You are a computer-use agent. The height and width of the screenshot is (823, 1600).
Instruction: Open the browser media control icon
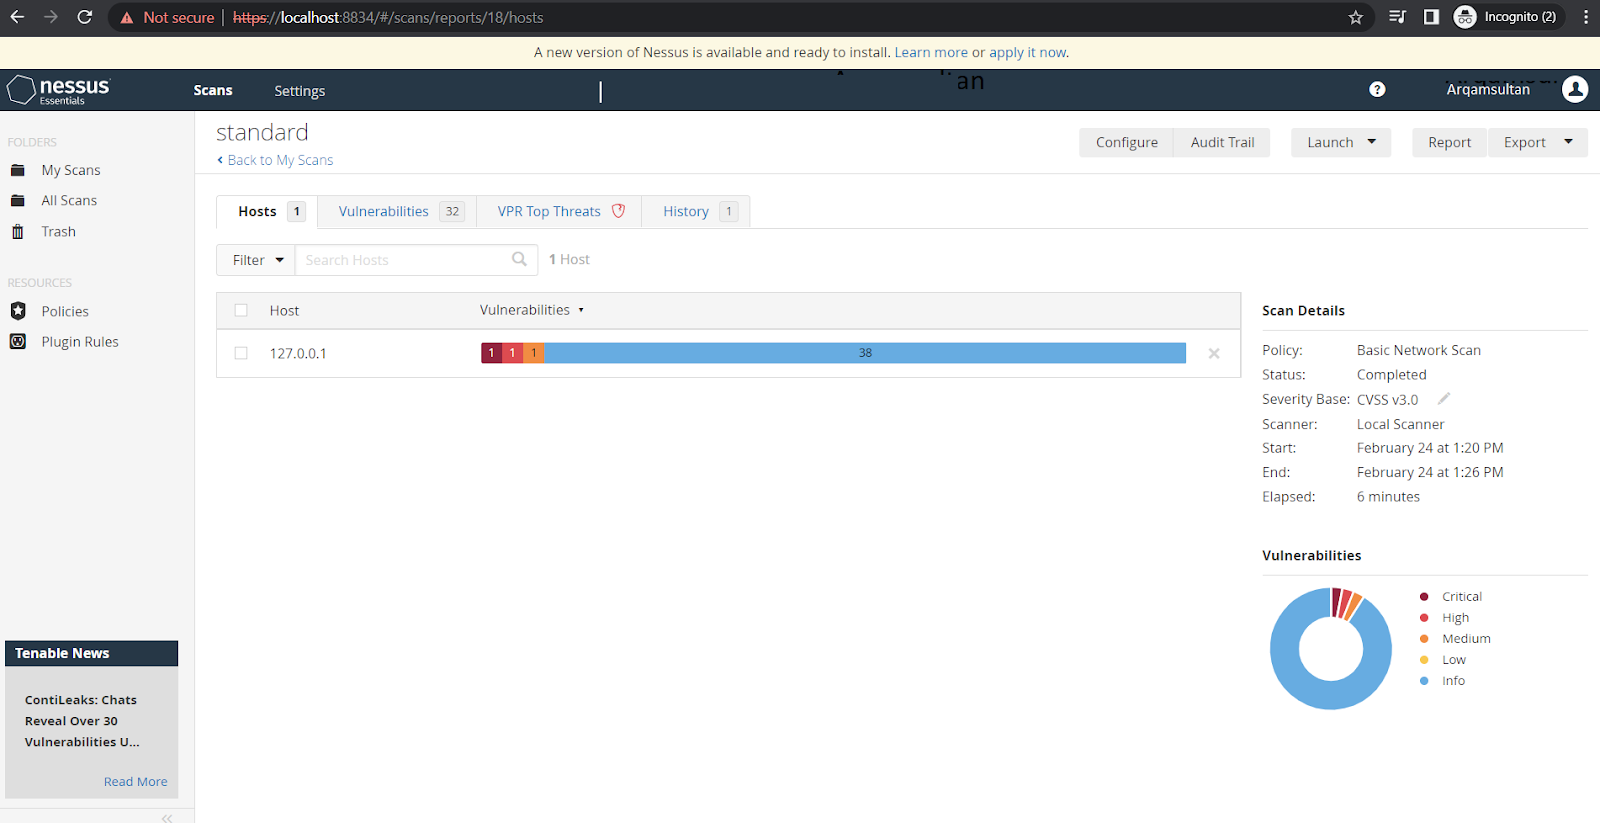(1398, 17)
